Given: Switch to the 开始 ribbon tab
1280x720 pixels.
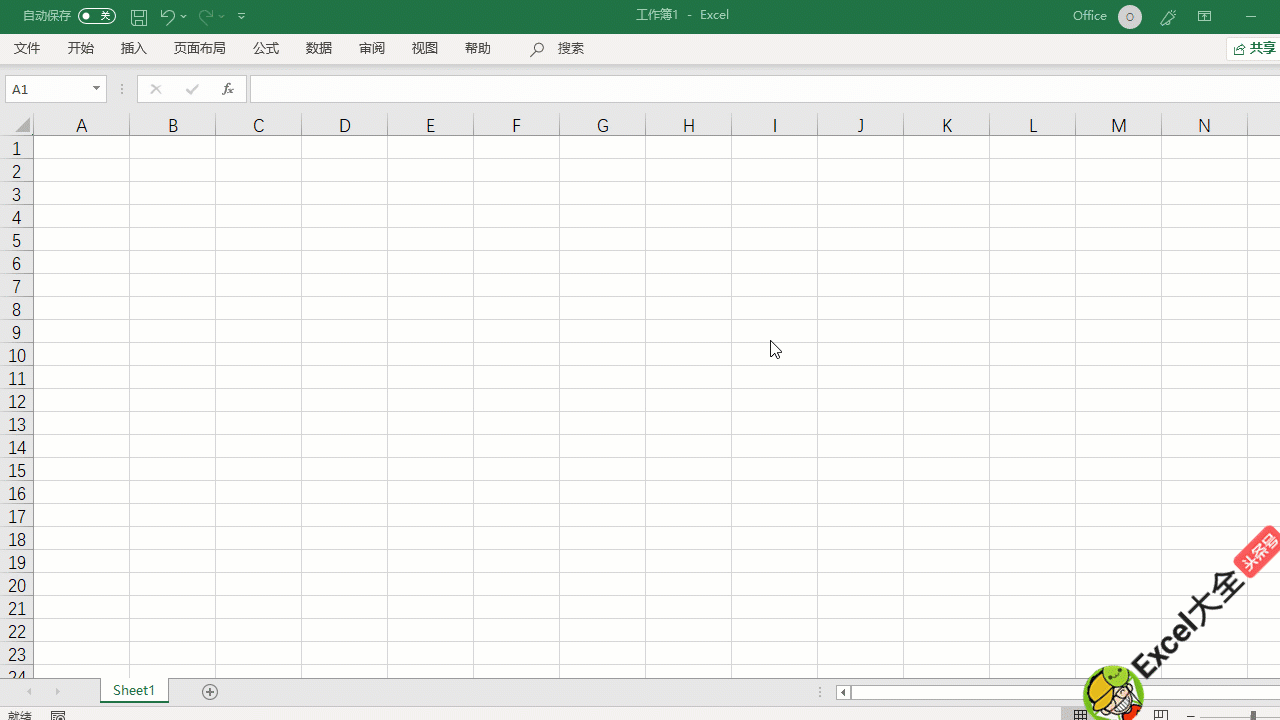Looking at the screenshot, I should [x=81, y=48].
